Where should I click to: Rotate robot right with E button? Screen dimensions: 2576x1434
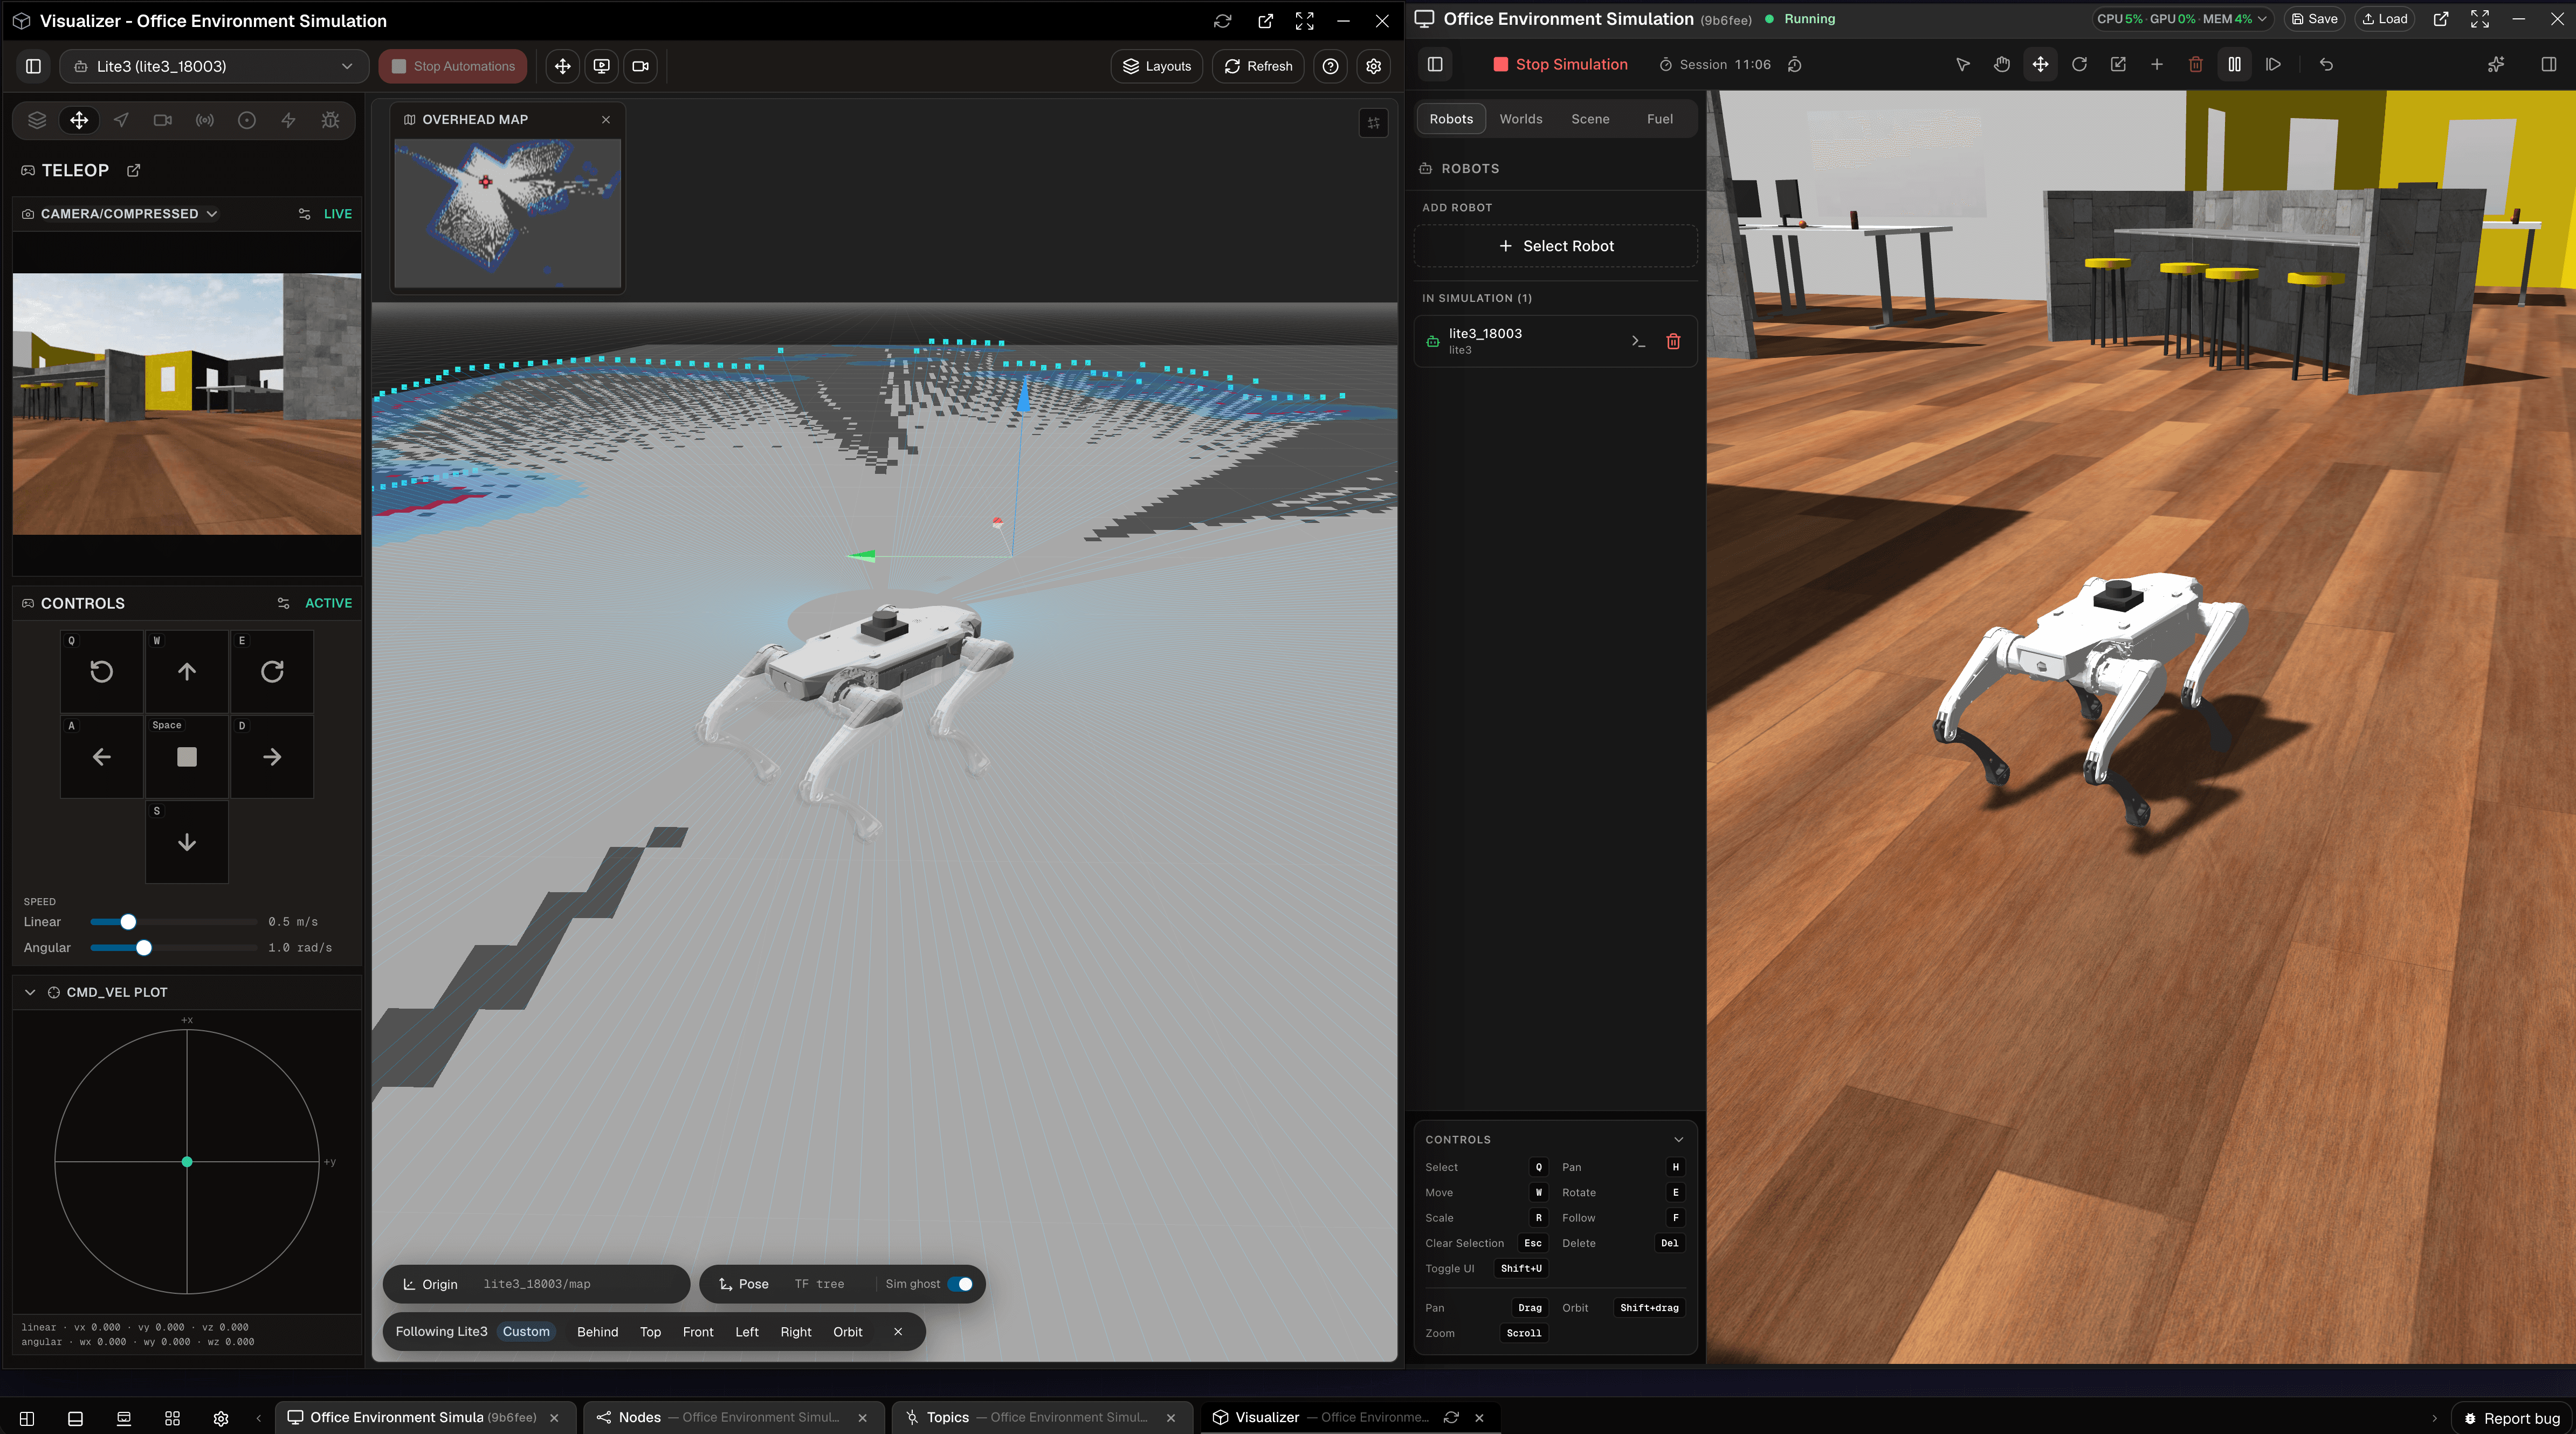click(272, 671)
